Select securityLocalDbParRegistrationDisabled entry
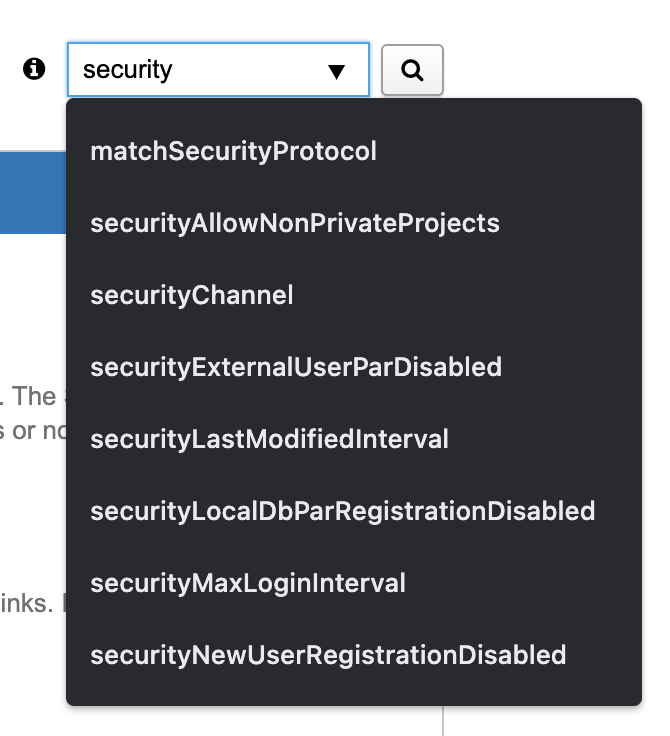 [342, 511]
